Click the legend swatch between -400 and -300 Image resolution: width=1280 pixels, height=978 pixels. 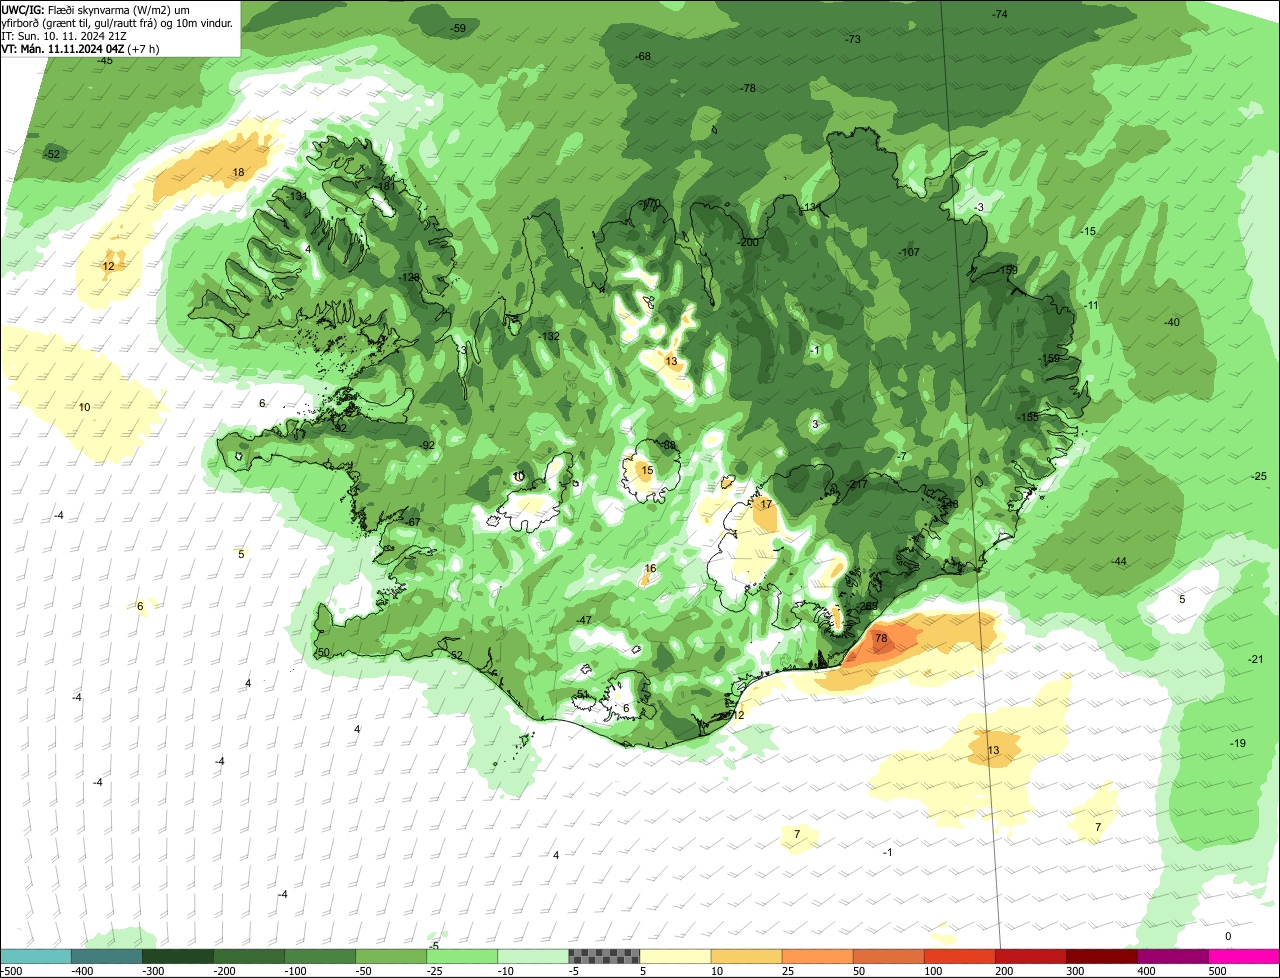tap(106, 956)
